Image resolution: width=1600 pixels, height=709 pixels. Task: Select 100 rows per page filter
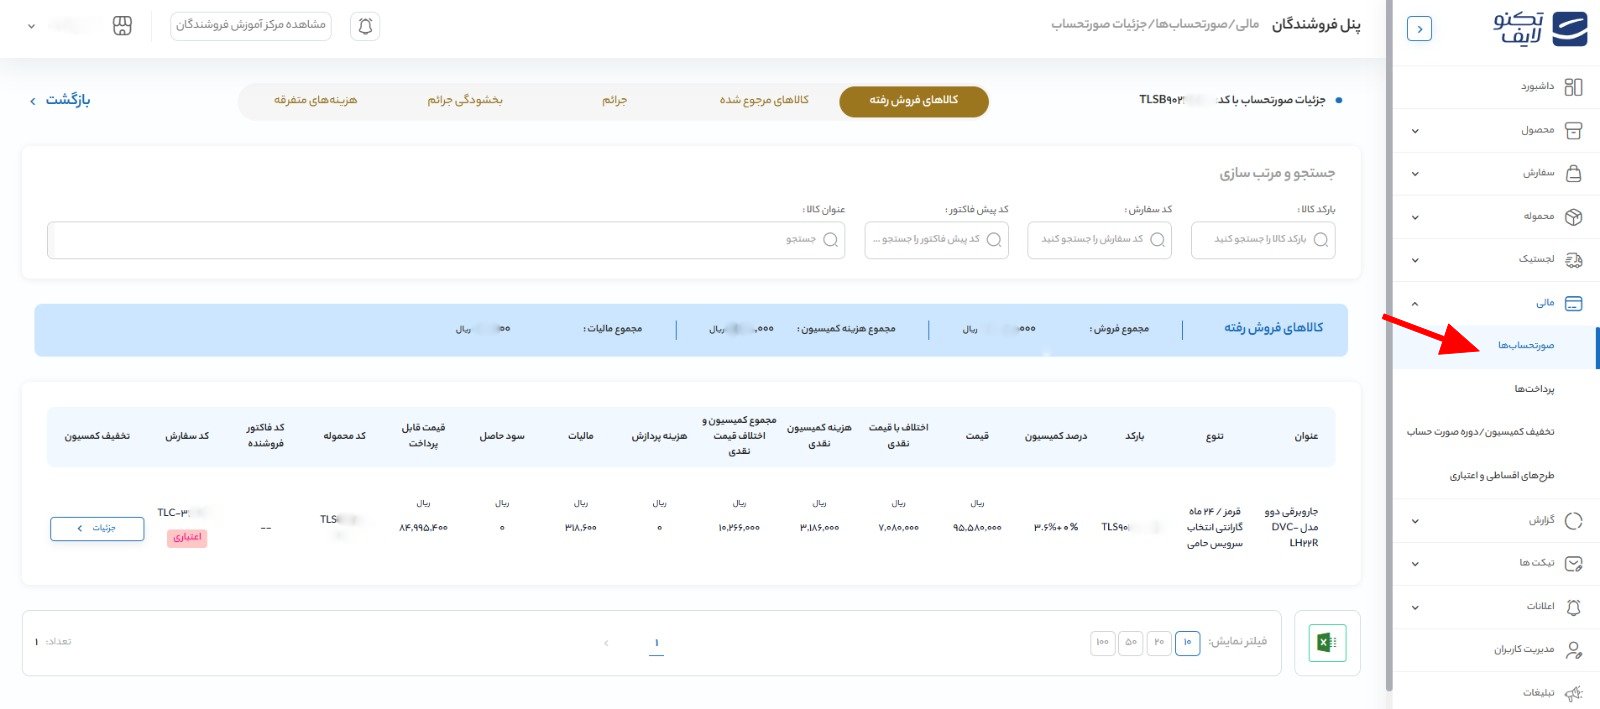tap(1102, 642)
